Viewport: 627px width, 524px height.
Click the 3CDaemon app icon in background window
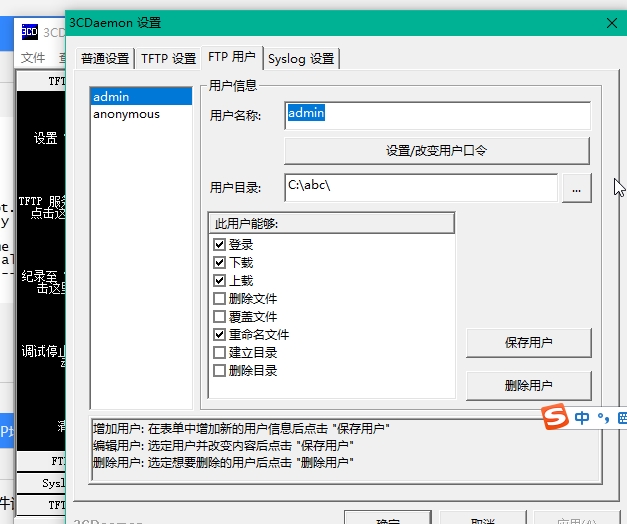pos(30,32)
